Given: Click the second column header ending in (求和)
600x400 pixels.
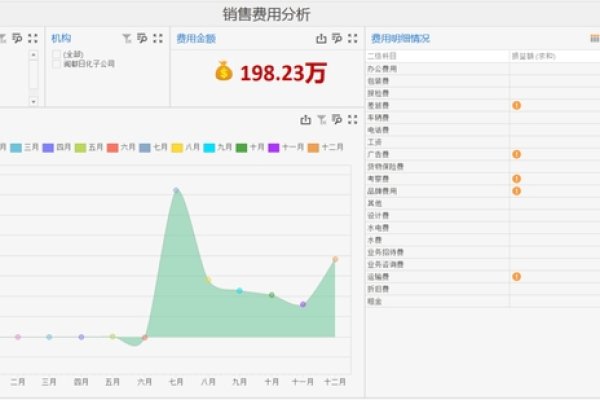Looking at the screenshot, I should pyautogui.click(x=533, y=56).
